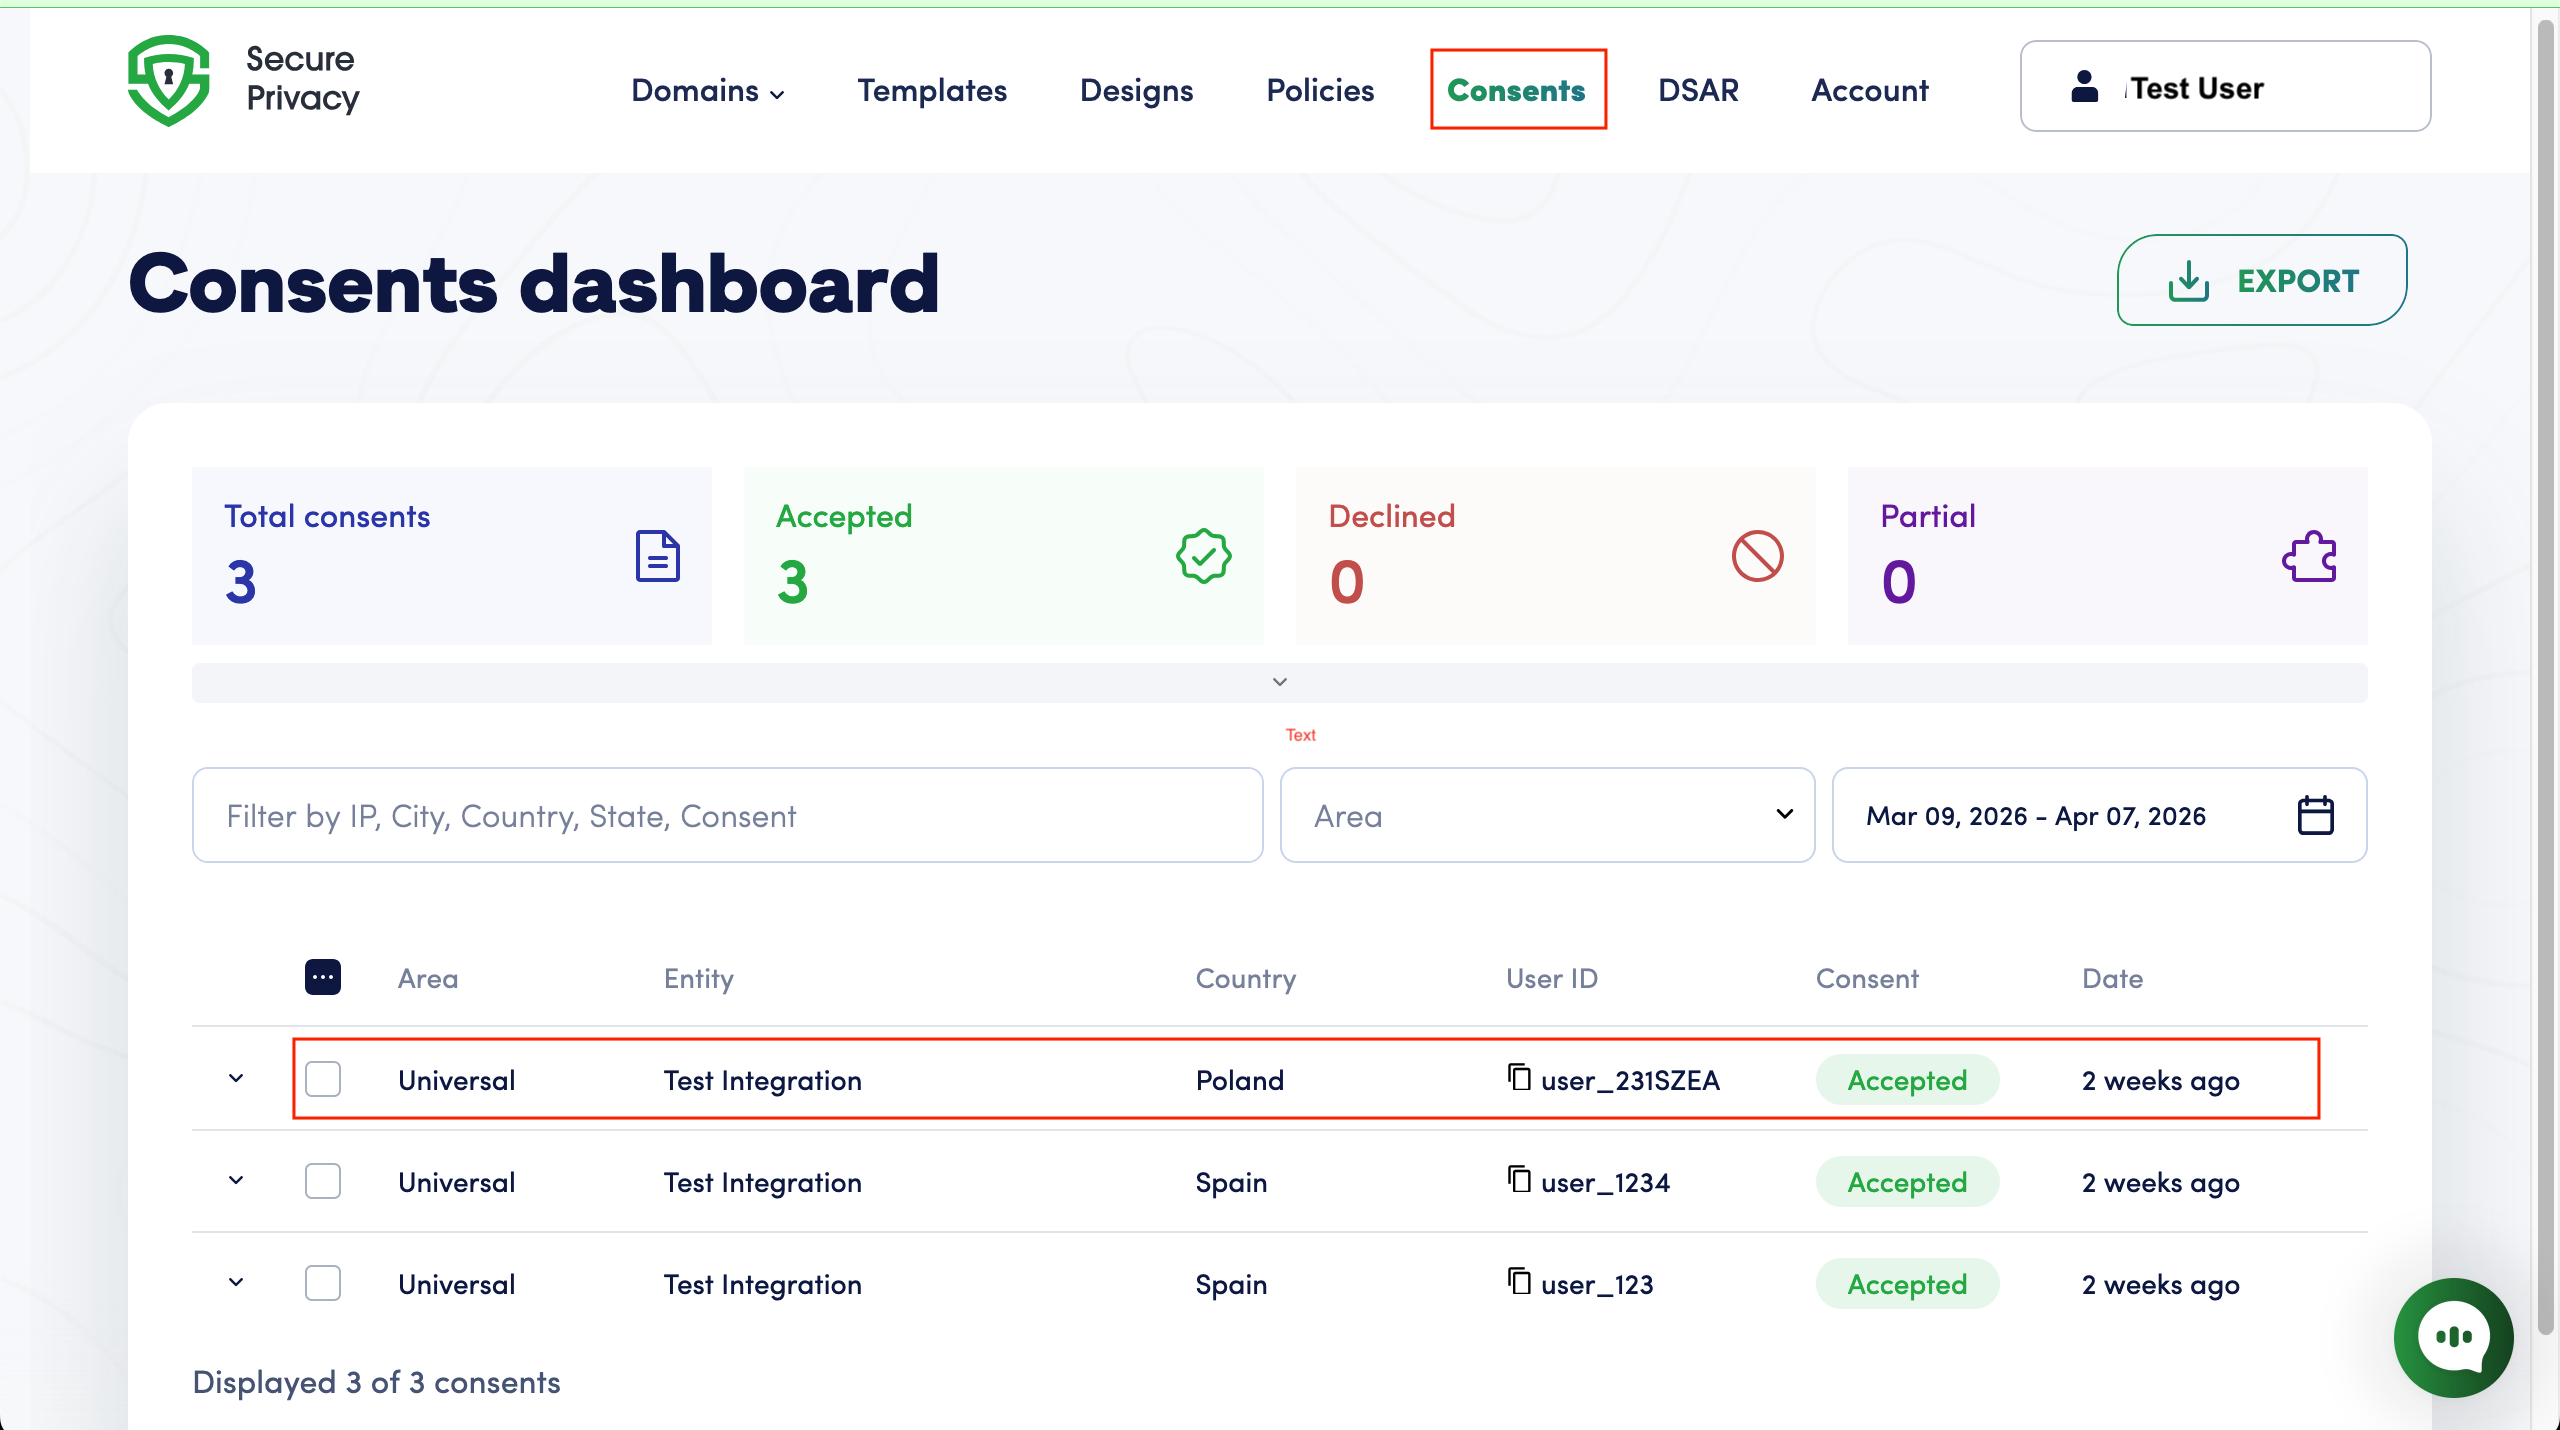Expand the user_123 row details
Viewport: 2560px width, 1430px height.
pyautogui.click(x=236, y=1283)
